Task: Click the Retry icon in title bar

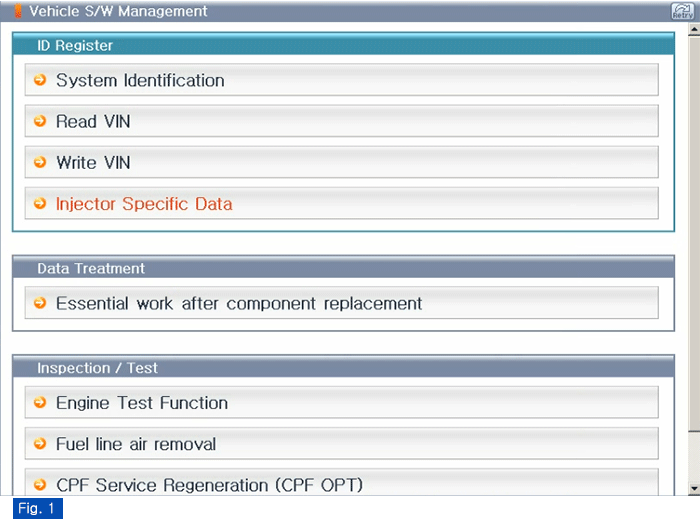Action: [x=683, y=11]
